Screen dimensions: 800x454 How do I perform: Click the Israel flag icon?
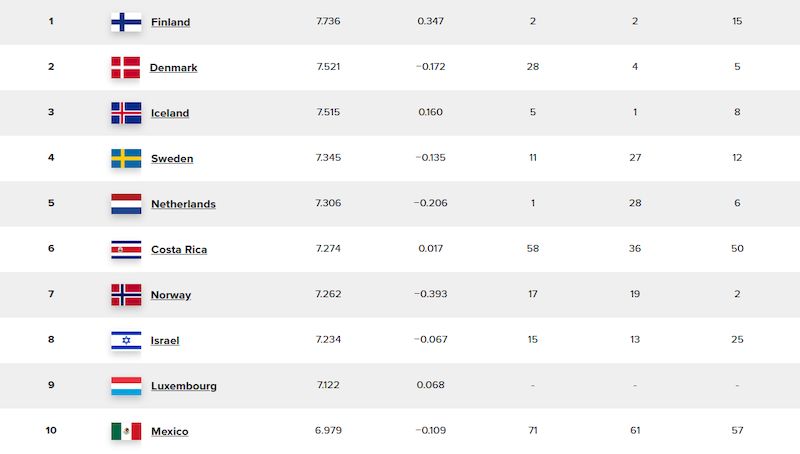(x=126, y=340)
